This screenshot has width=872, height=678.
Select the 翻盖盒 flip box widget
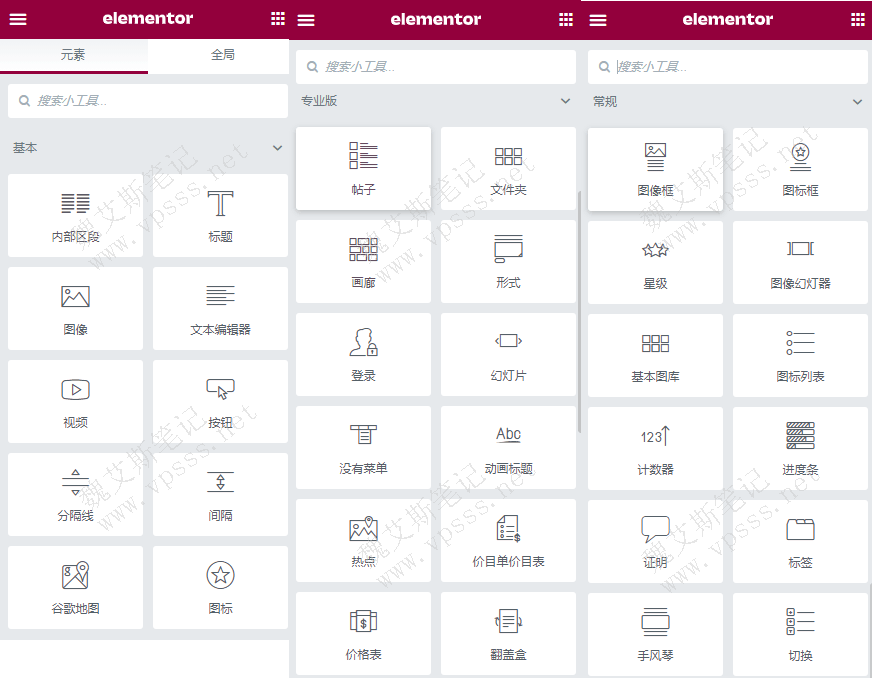coord(508,633)
